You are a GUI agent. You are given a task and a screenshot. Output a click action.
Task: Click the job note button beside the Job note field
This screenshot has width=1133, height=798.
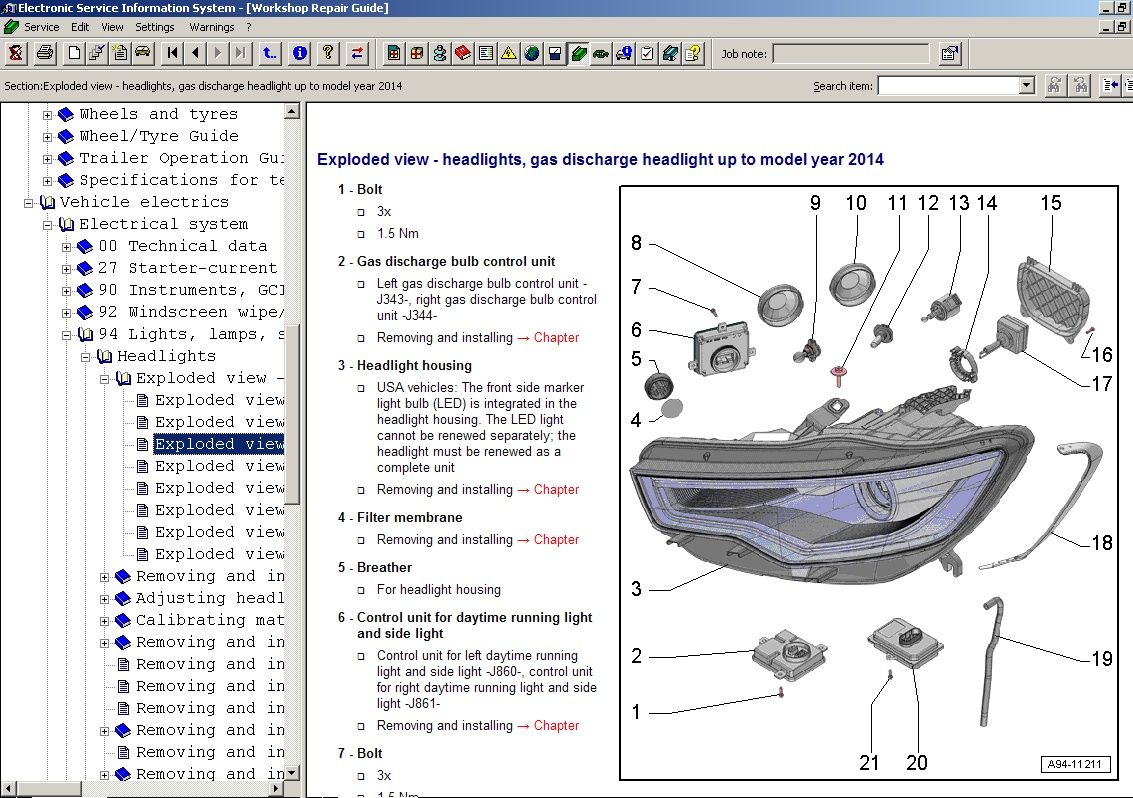point(949,53)
